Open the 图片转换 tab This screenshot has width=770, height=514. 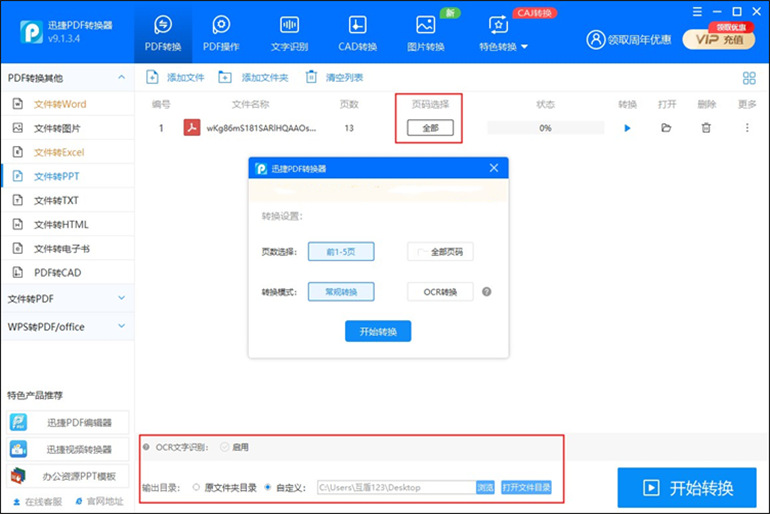(426, 33)
